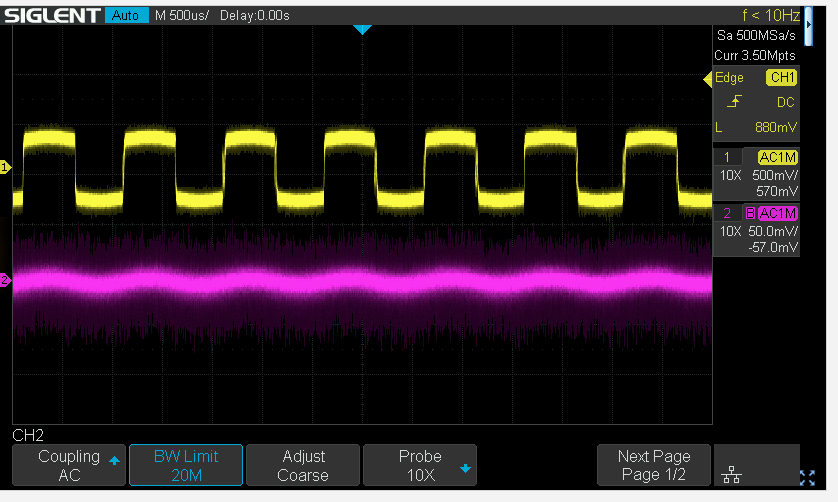Toggle Adjust between Coarse and Fine
Viewport: 838px width, 502px height.
pyautogui.click(x=302, y=465)
